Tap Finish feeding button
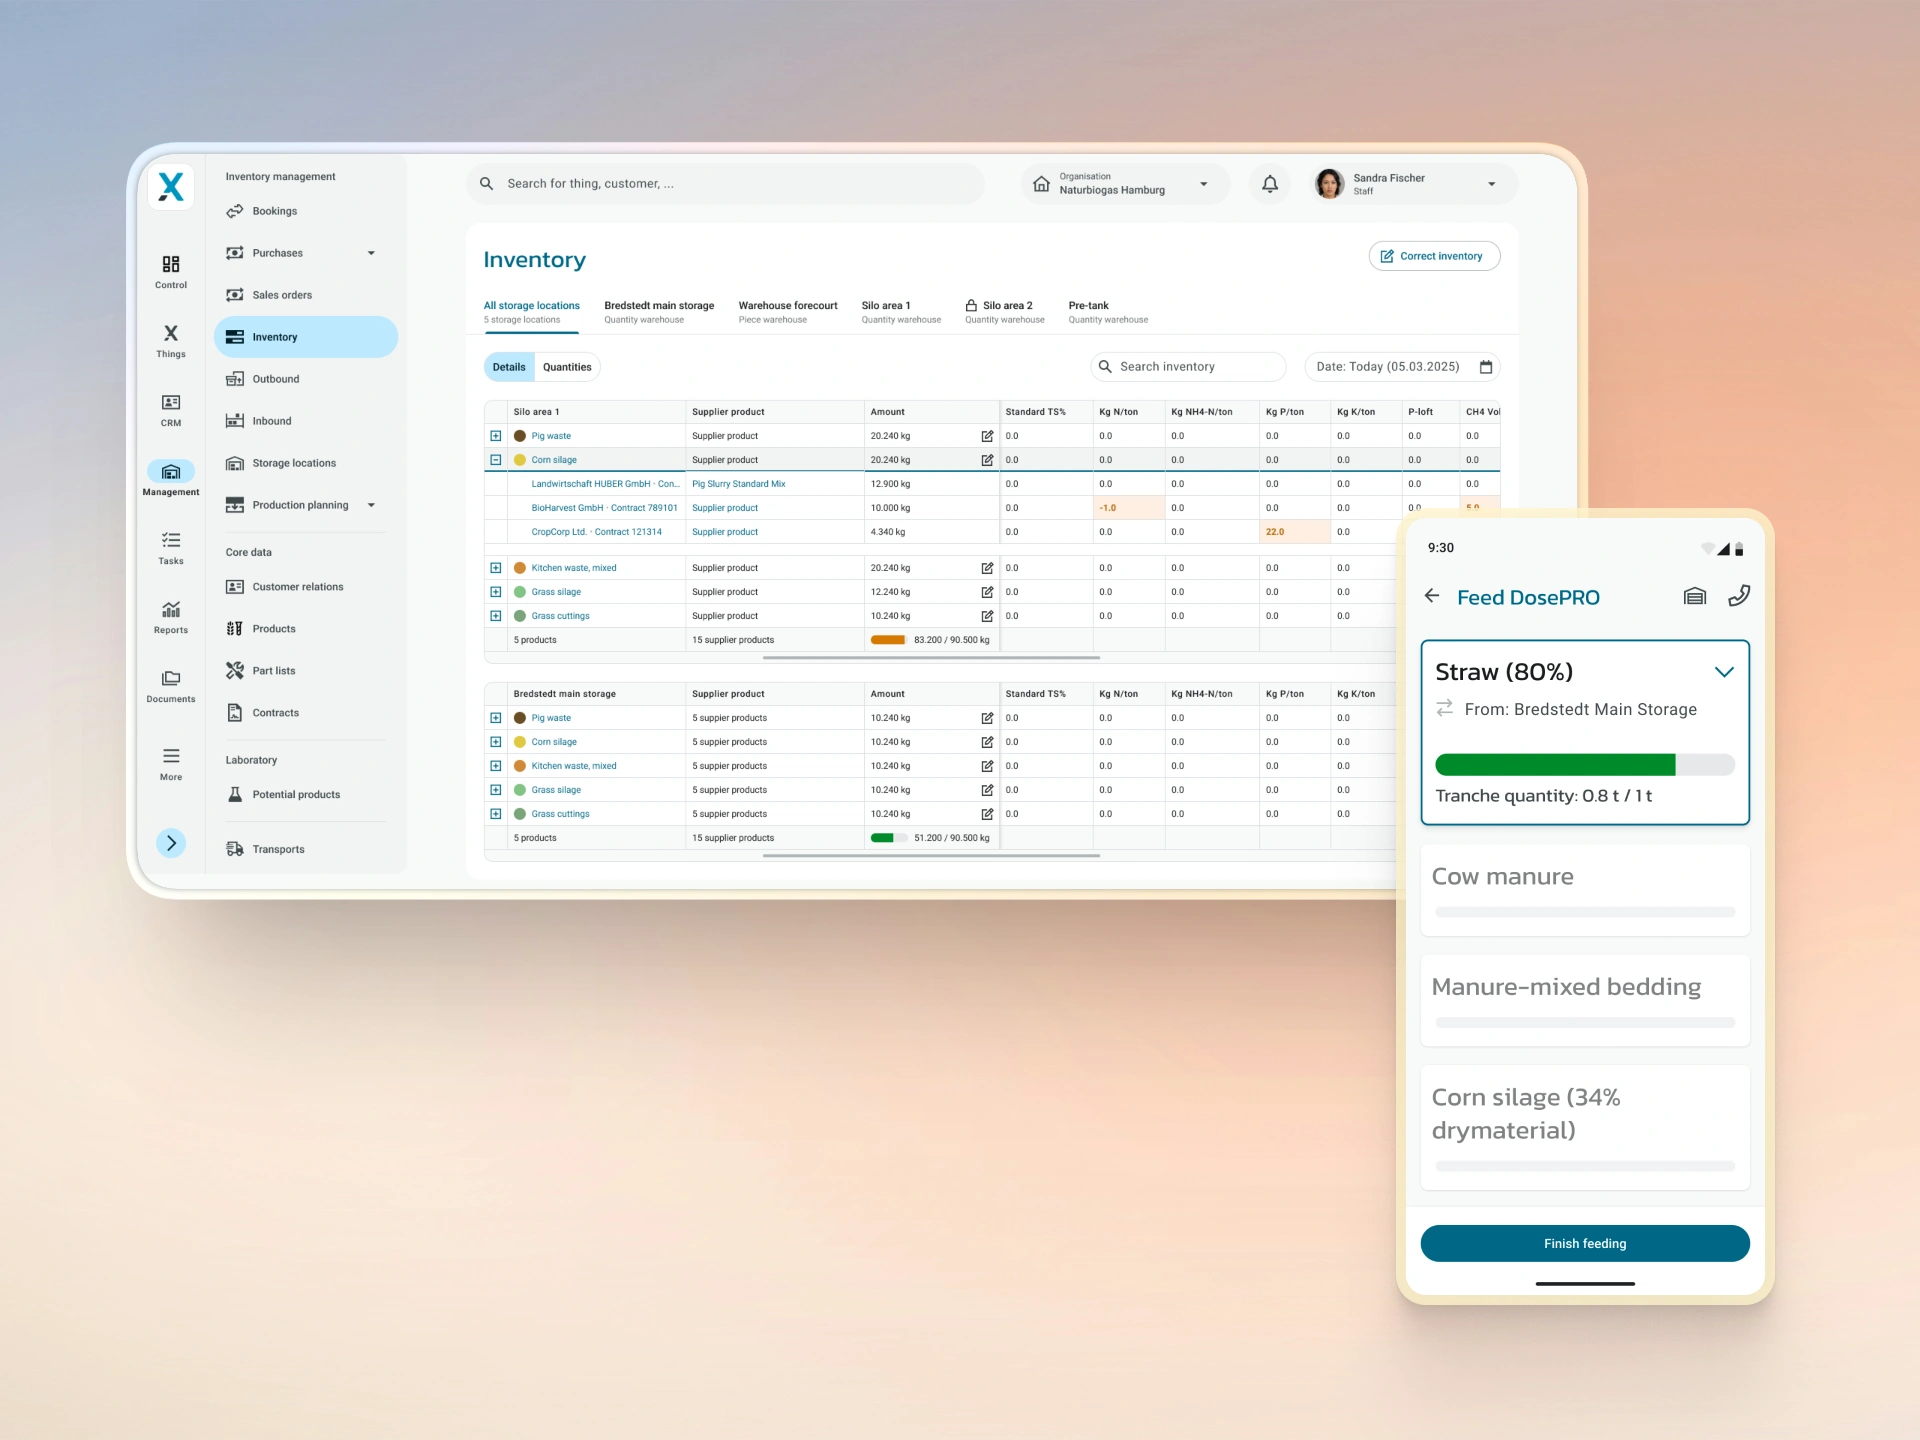Screen dimensions: 1920x1440 [x=1585, y=1243]
